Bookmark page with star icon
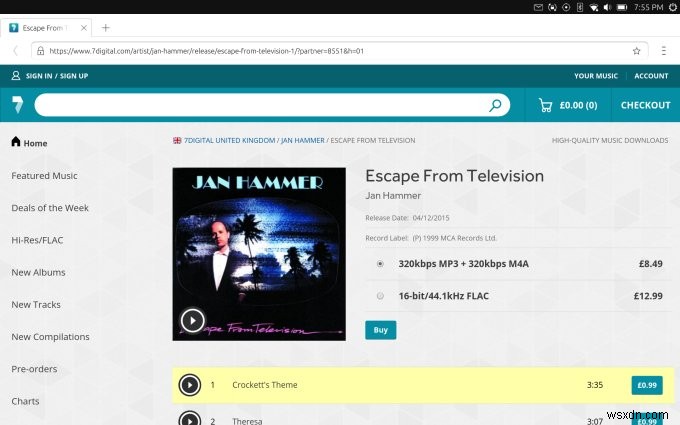 click(x=636, y=51)
